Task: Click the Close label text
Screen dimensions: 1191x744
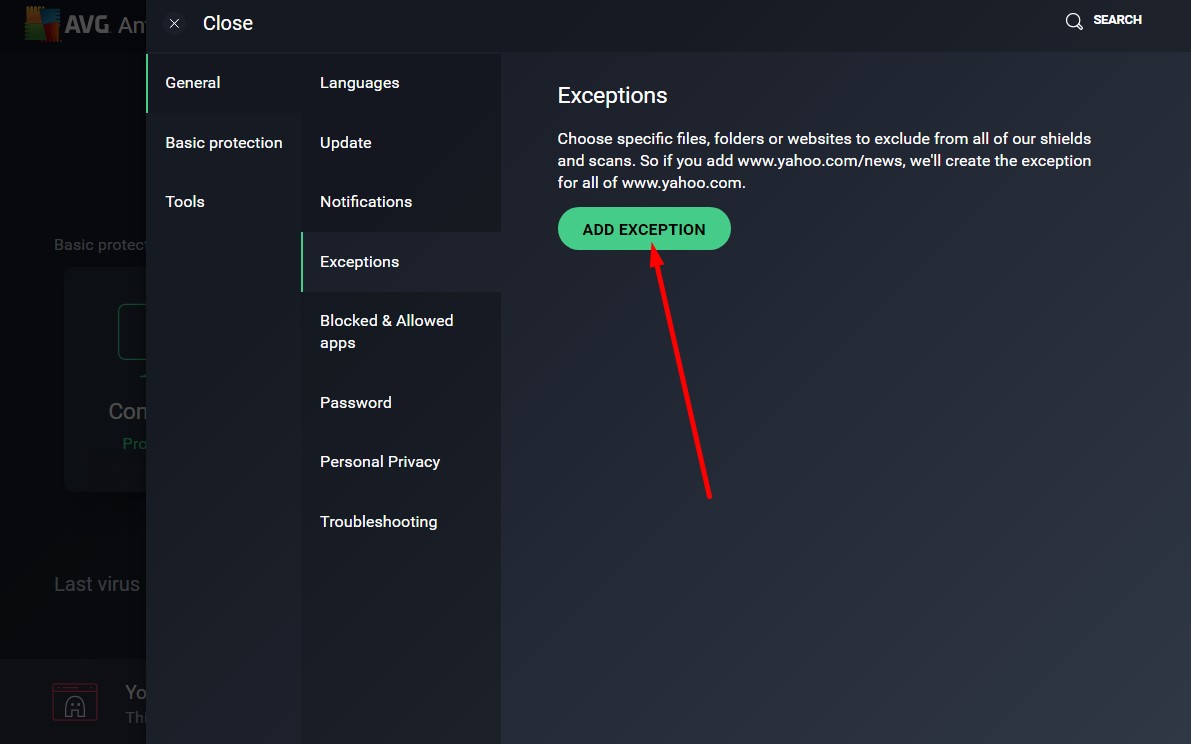Action: pos(228,24)
